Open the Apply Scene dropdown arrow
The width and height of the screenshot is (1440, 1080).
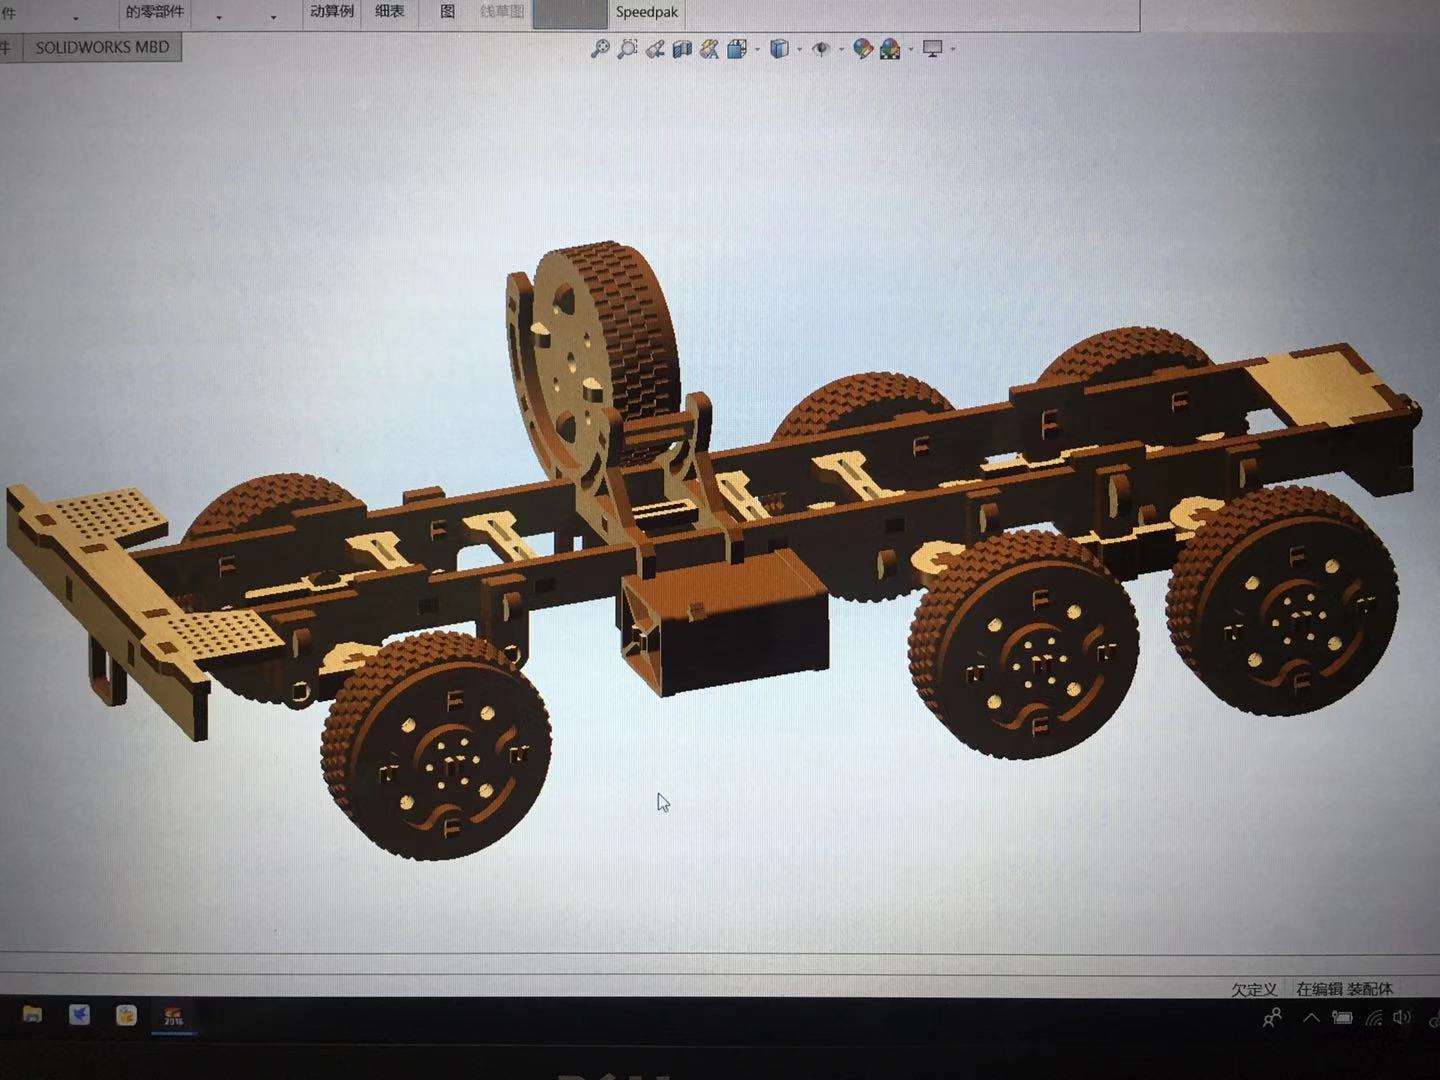click(909, 48)
